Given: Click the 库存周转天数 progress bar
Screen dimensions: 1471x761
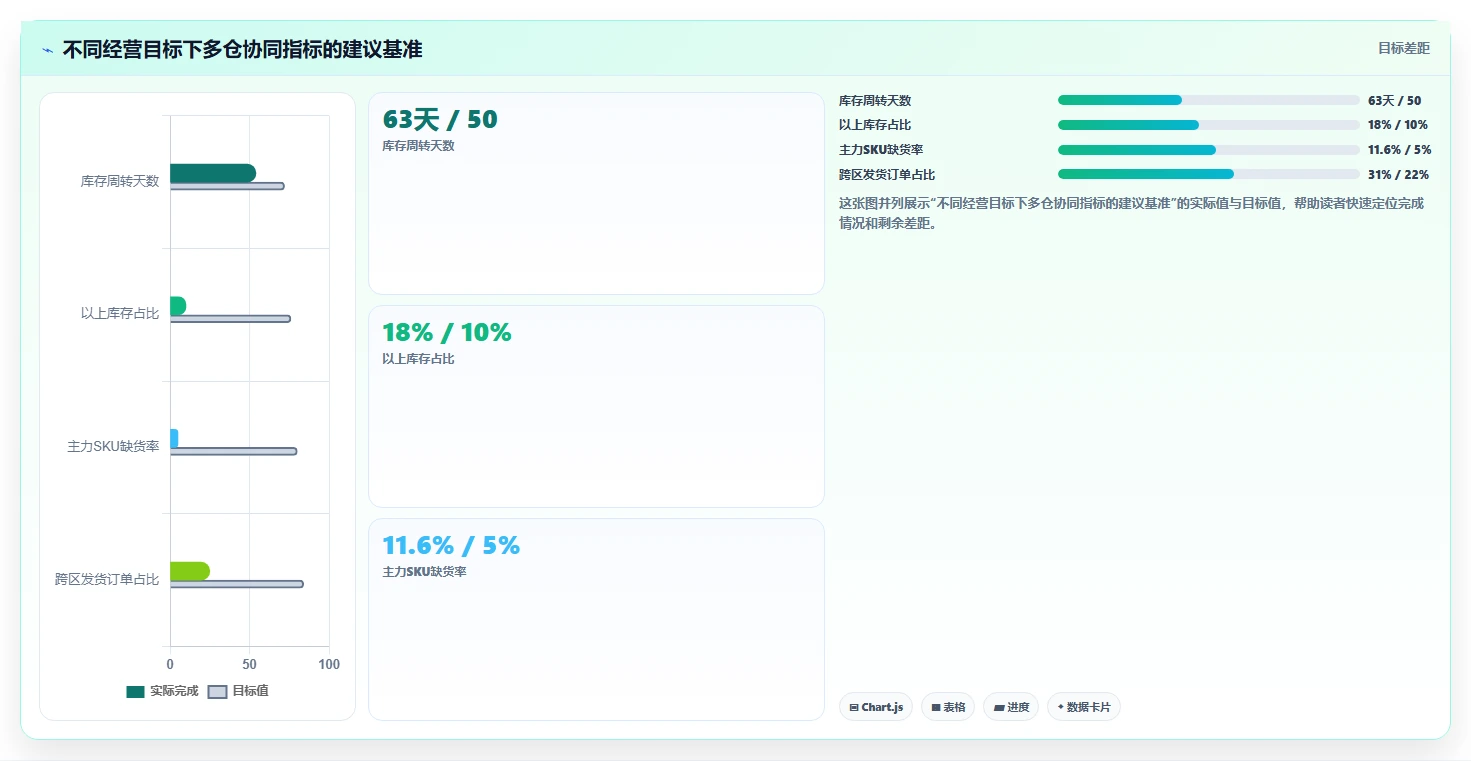Looking at the screenshot, I should (1209, 100).
